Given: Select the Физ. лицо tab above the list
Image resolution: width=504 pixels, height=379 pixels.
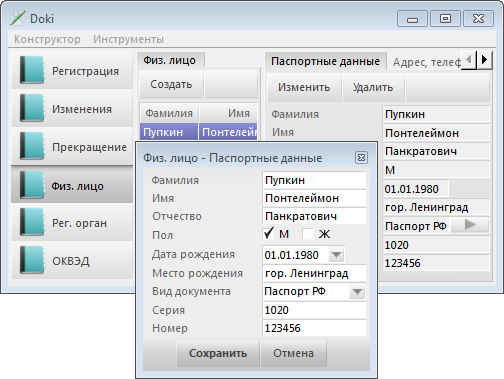Looking at the screenshot, I should coord(170,60).
